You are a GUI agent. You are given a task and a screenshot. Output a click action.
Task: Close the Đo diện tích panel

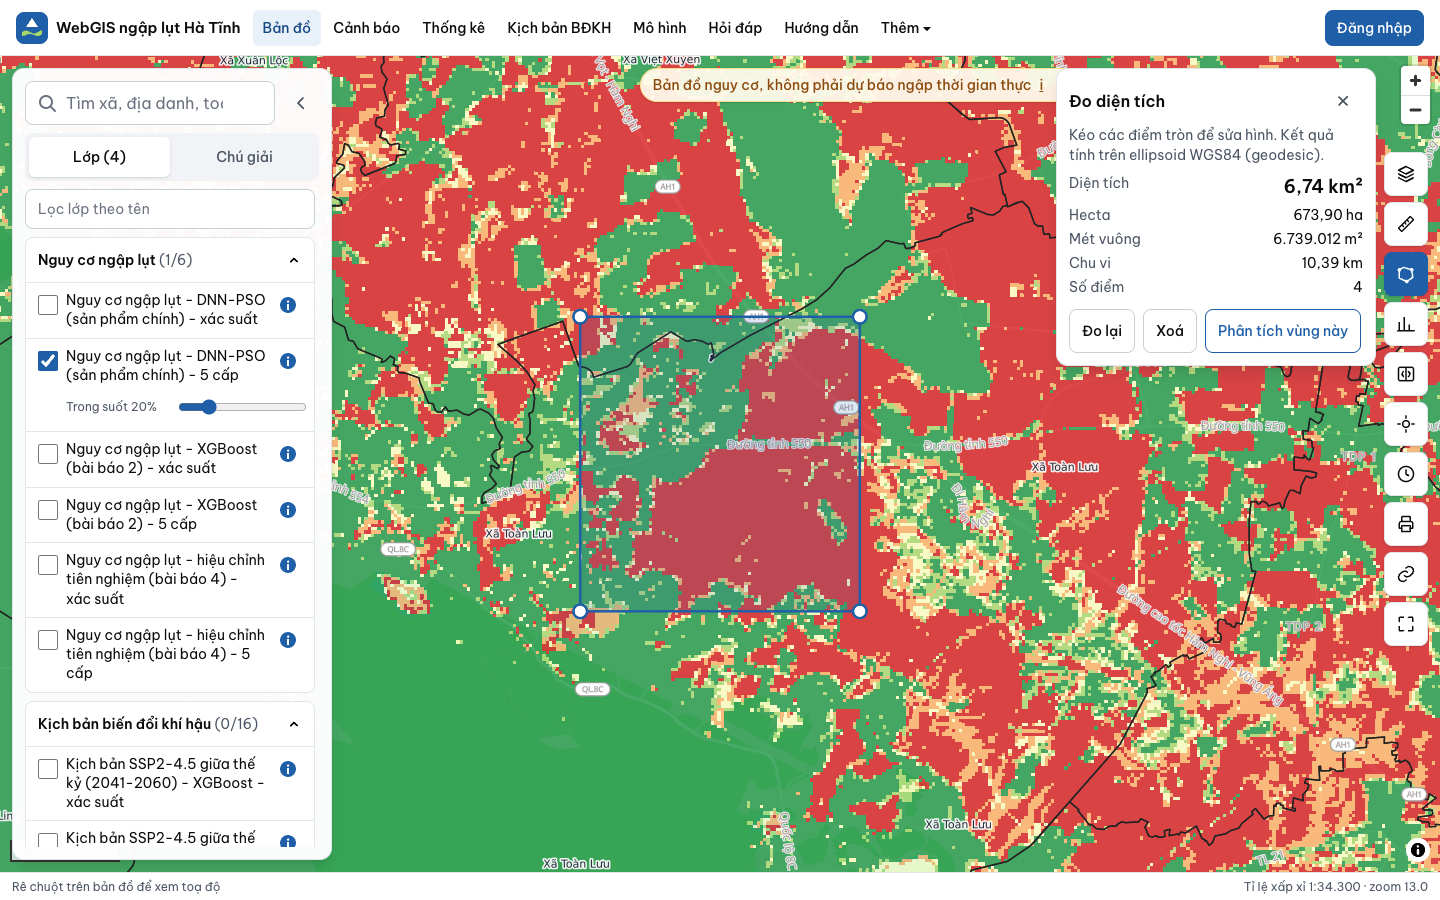pyautogui.click(x=1343, y=101)
